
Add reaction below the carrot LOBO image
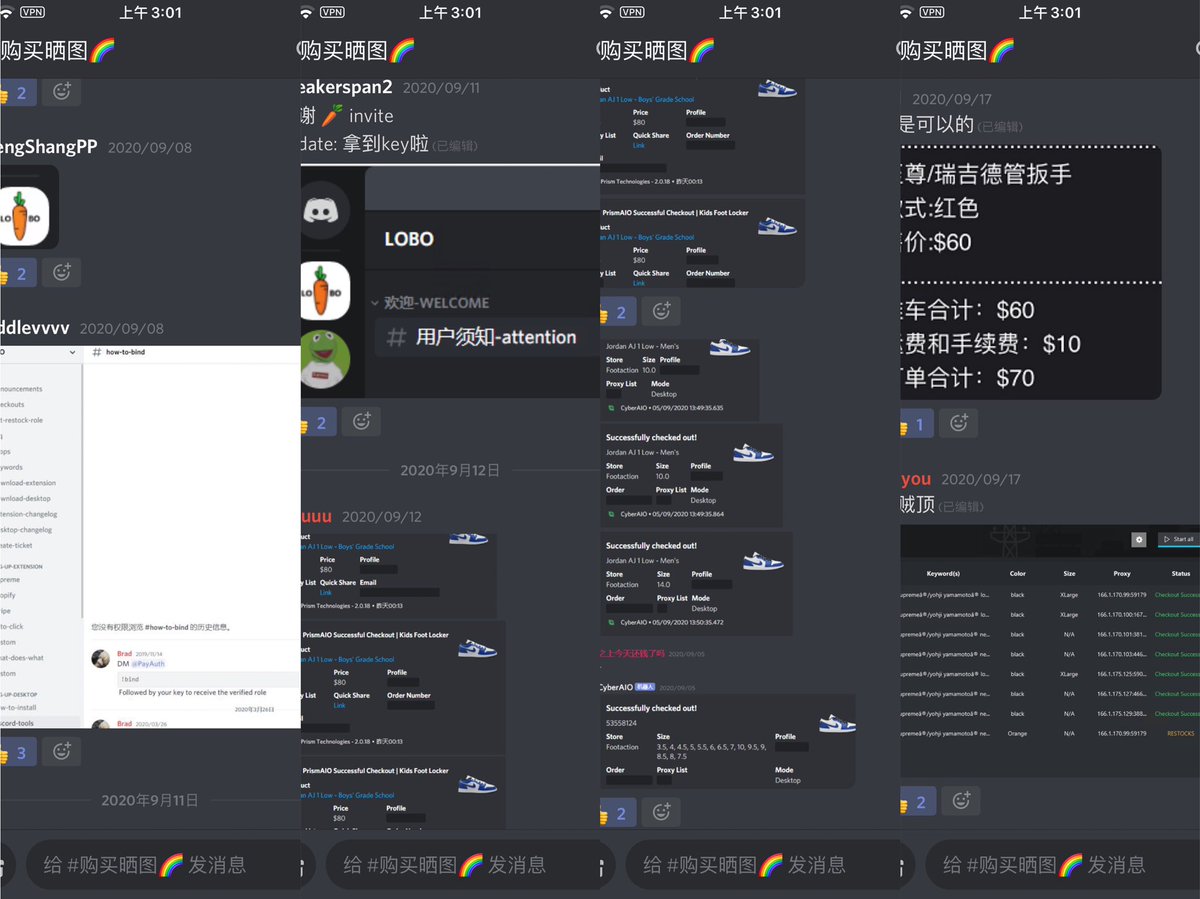pos(62,272)
